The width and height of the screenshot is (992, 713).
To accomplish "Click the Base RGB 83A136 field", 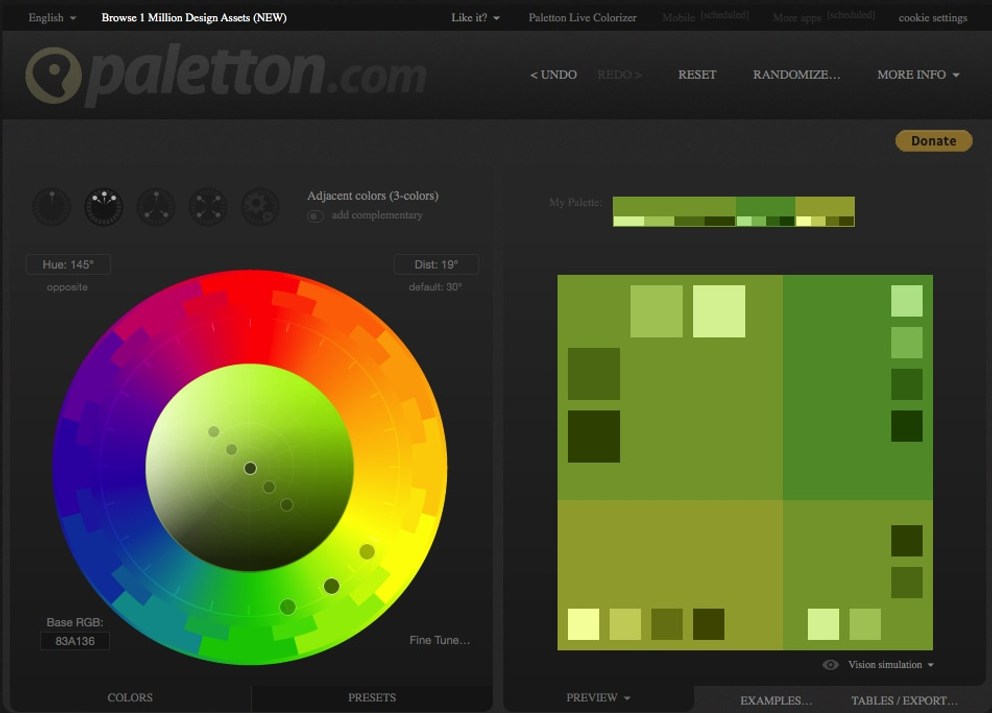I will point(75,641).
